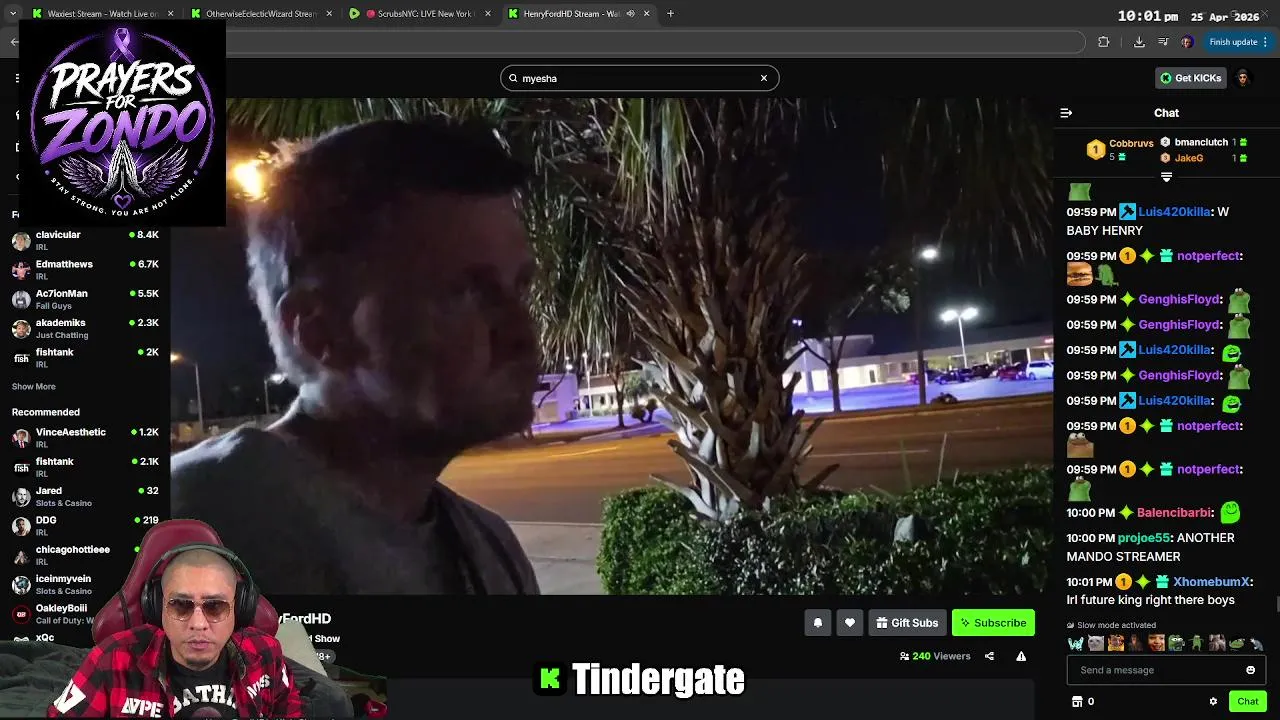1280x720 pixels.
Task: Click the Get KICKs button
Action: coord(1191,78)
